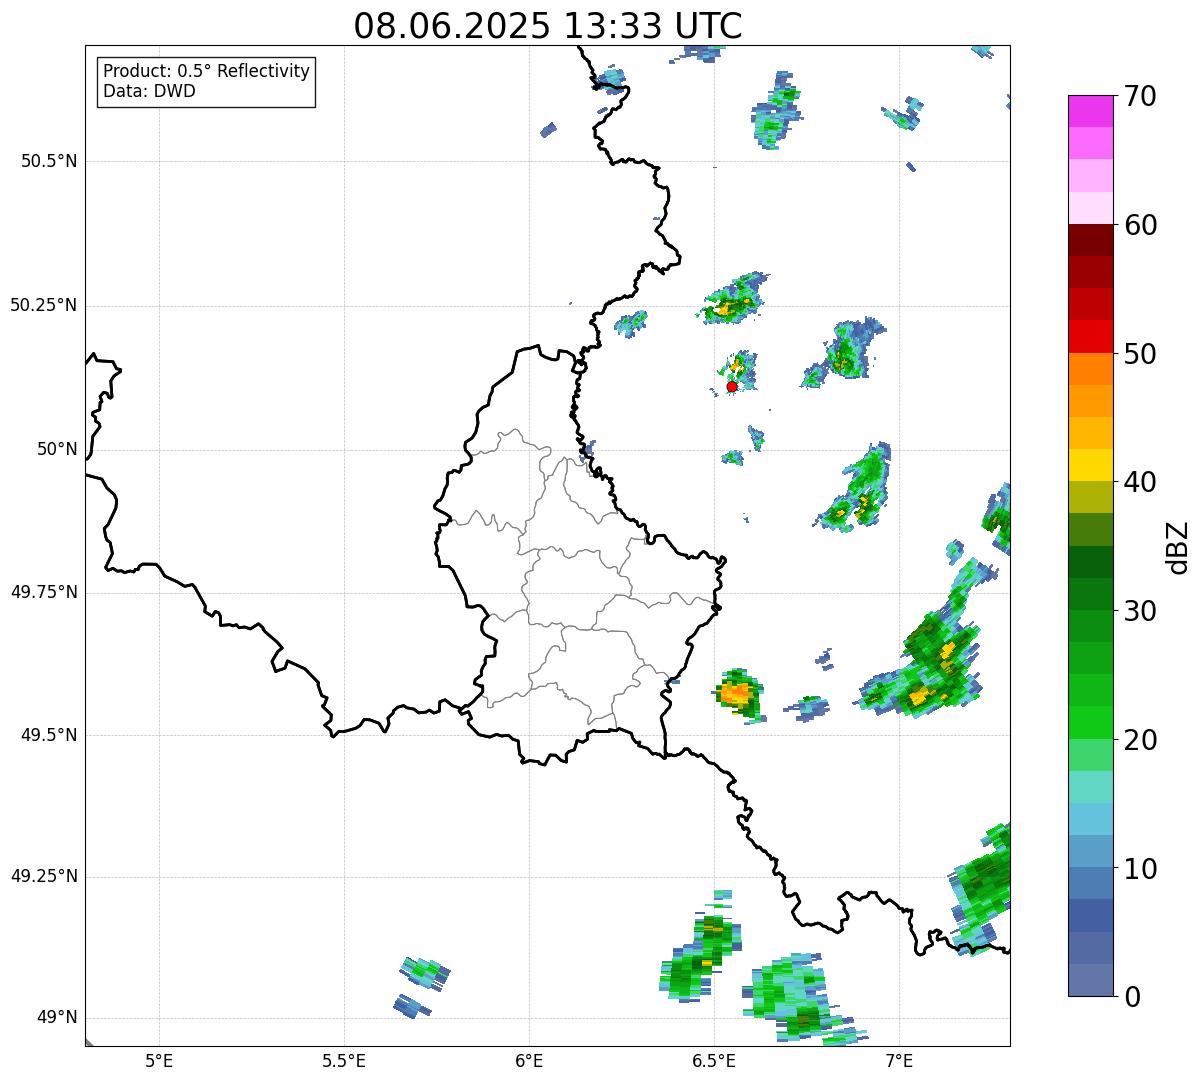1202x1081 pixels.
Task: Click the colorbar tick value 20
Action: 1141,740
